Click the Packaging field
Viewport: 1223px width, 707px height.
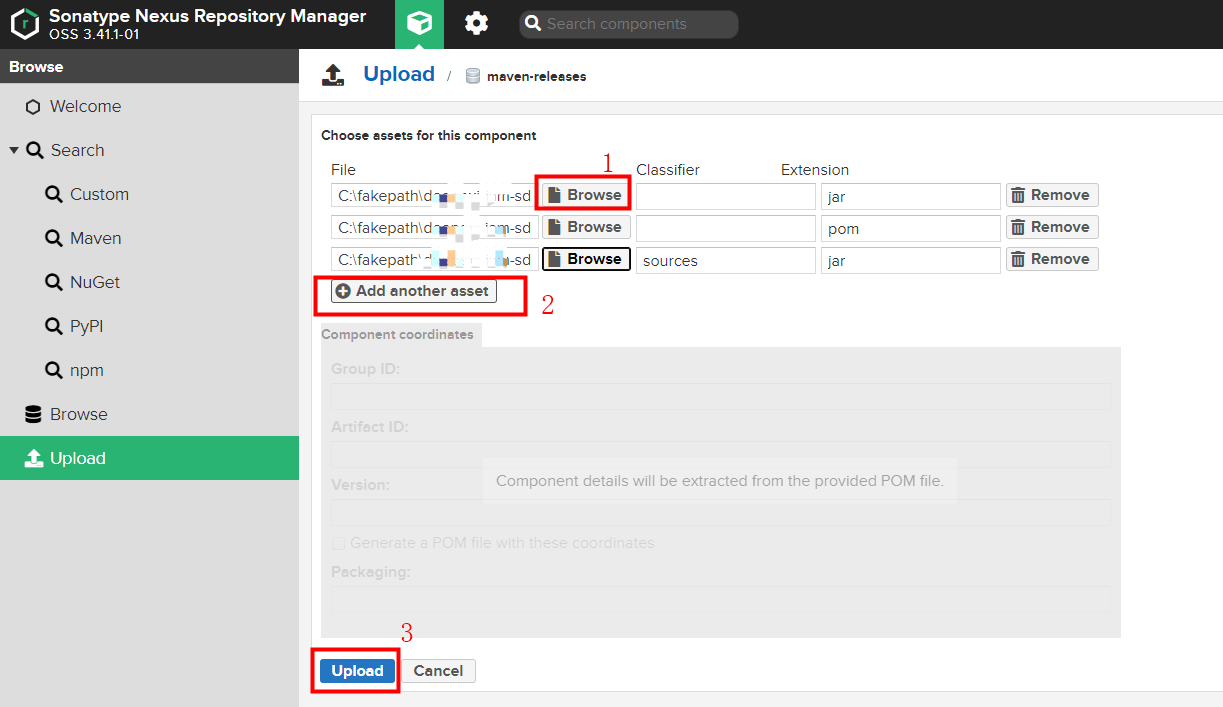point(721,599)
